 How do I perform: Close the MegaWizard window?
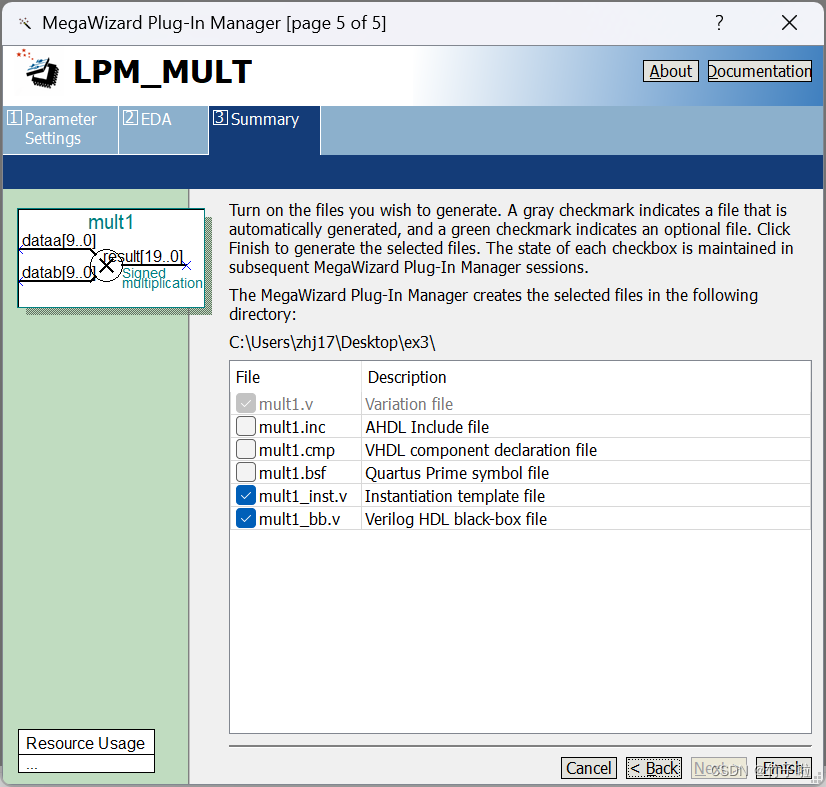(789, 23)
